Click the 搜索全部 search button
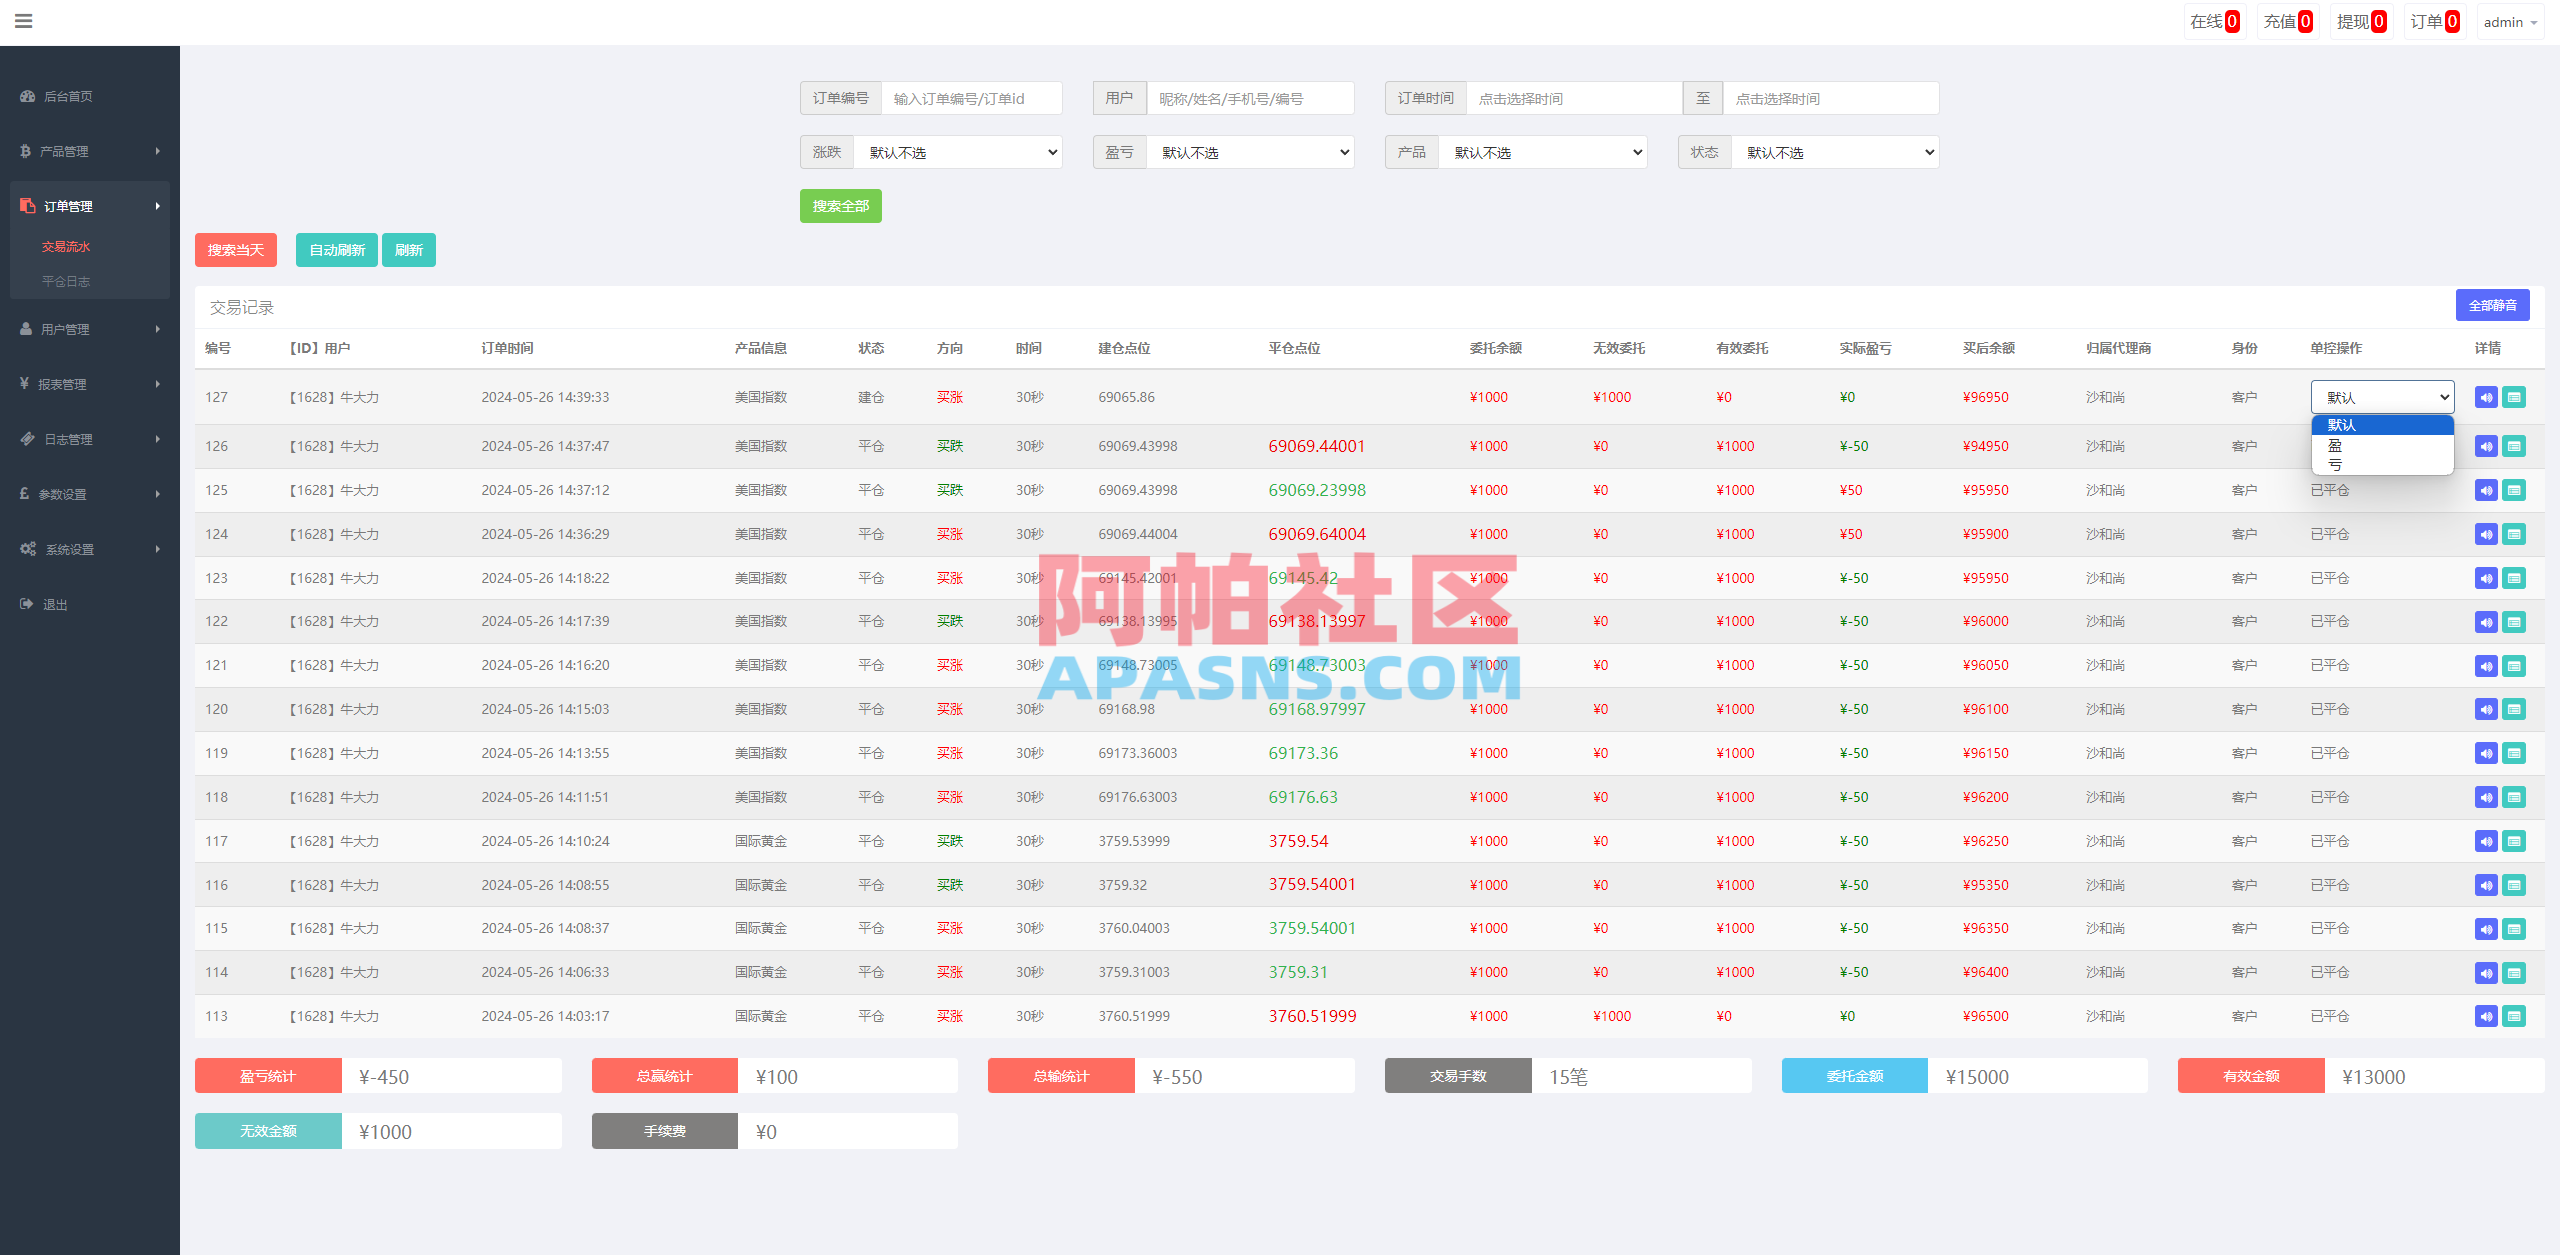This screenshot has width=2560, height=1255. (840, 205)
